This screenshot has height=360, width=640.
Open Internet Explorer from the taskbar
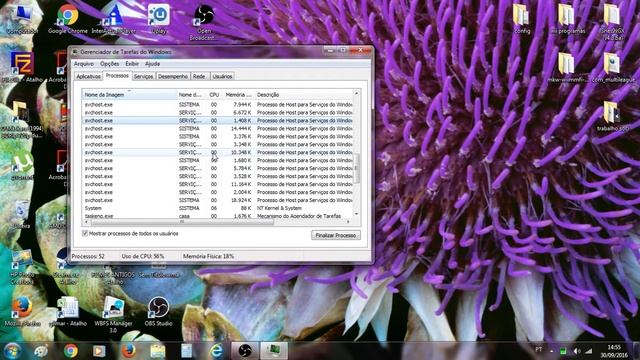click(216, 351)
